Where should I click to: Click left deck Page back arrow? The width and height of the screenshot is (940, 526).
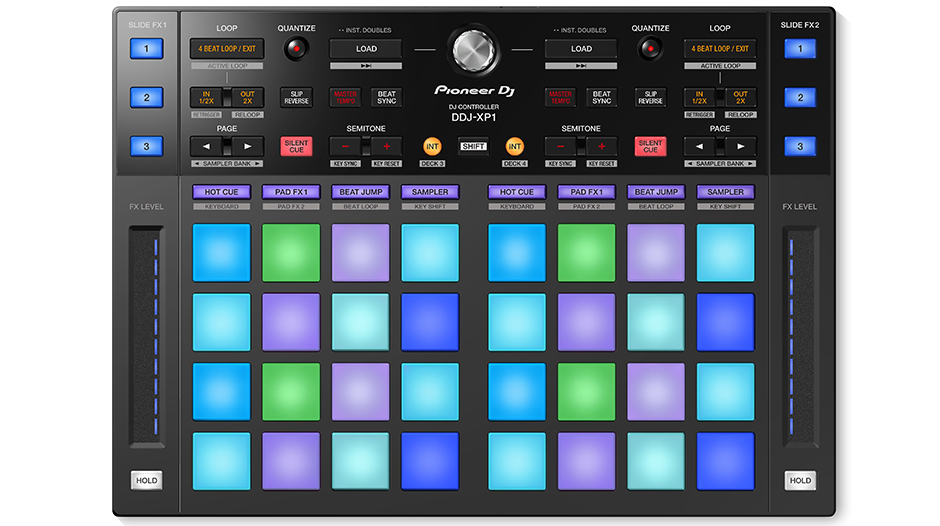(206, 146)
